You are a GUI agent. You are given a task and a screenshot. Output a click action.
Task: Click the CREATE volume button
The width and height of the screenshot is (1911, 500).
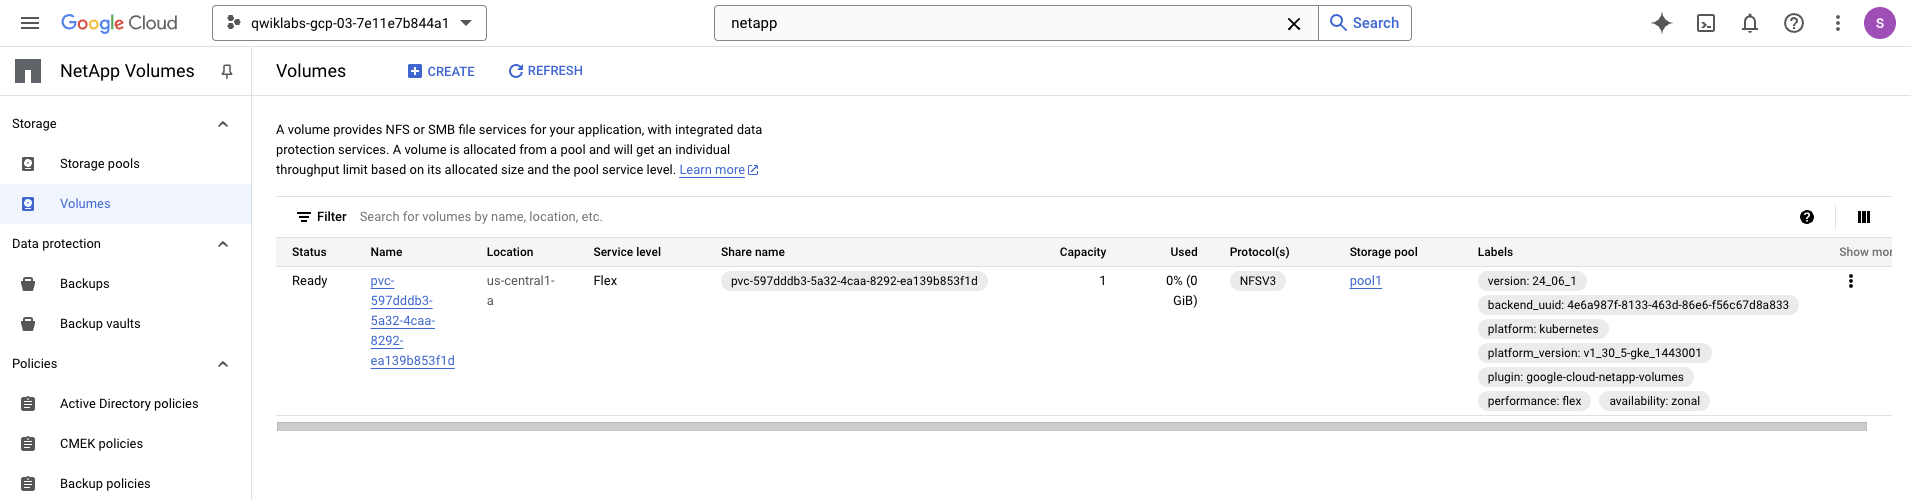(x=441, y=71)
